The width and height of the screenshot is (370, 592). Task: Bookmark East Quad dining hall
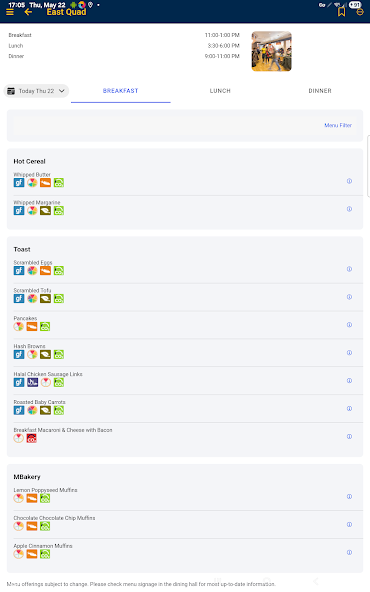click(x=342, y=12)
